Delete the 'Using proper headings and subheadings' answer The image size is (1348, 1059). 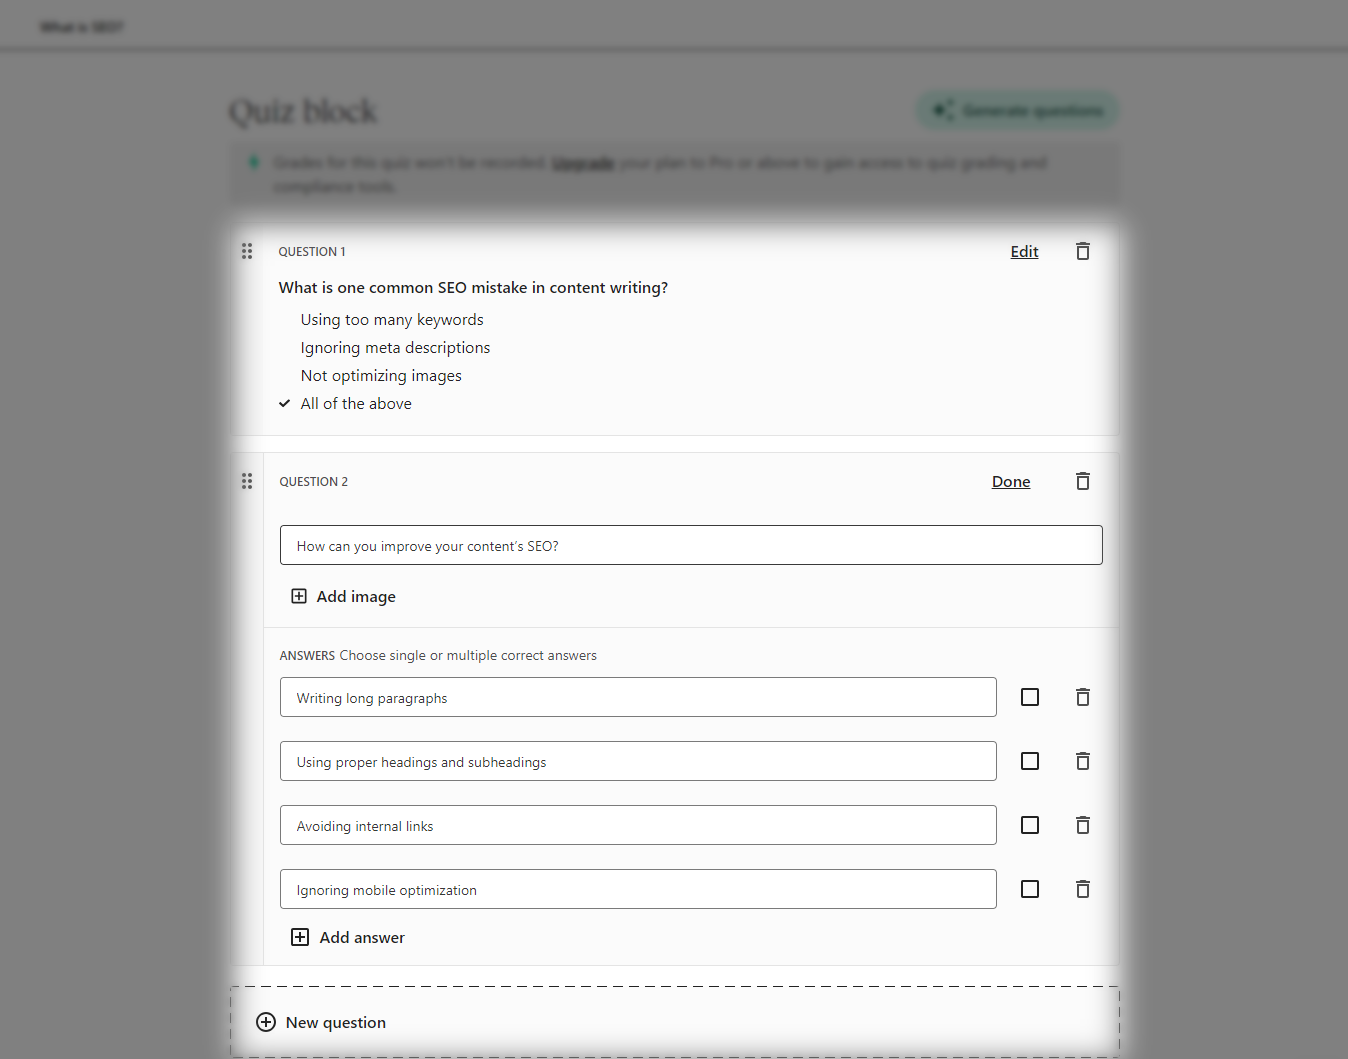(1083, 761)
